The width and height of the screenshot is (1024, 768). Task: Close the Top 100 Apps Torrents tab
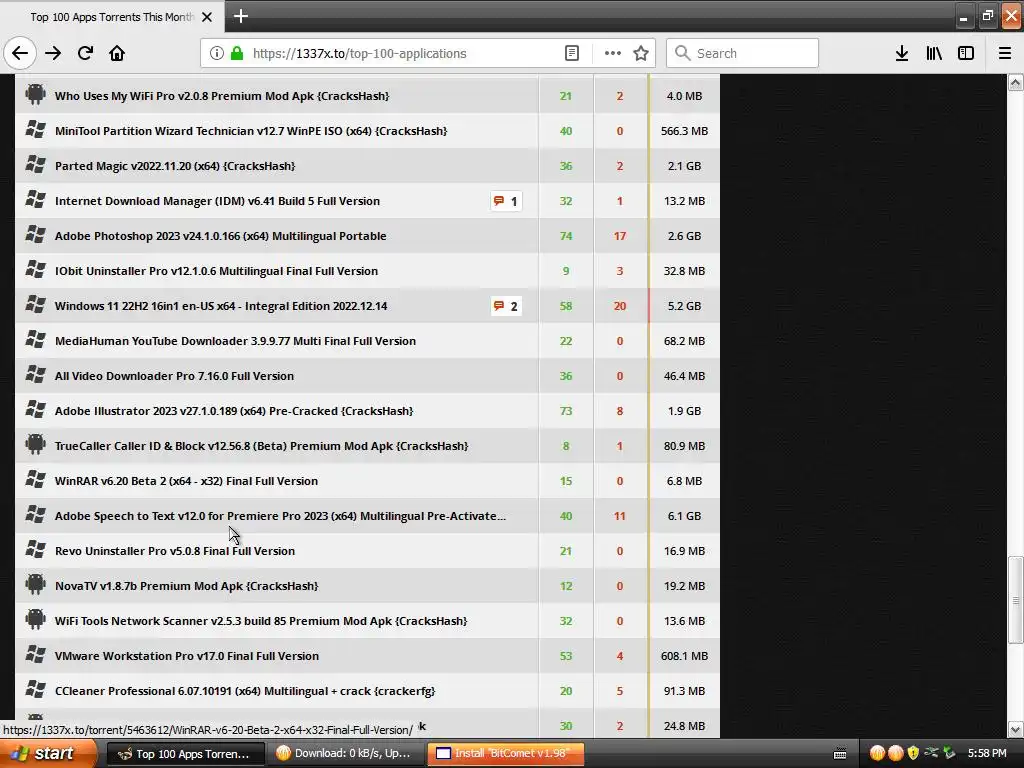point(207,17)
